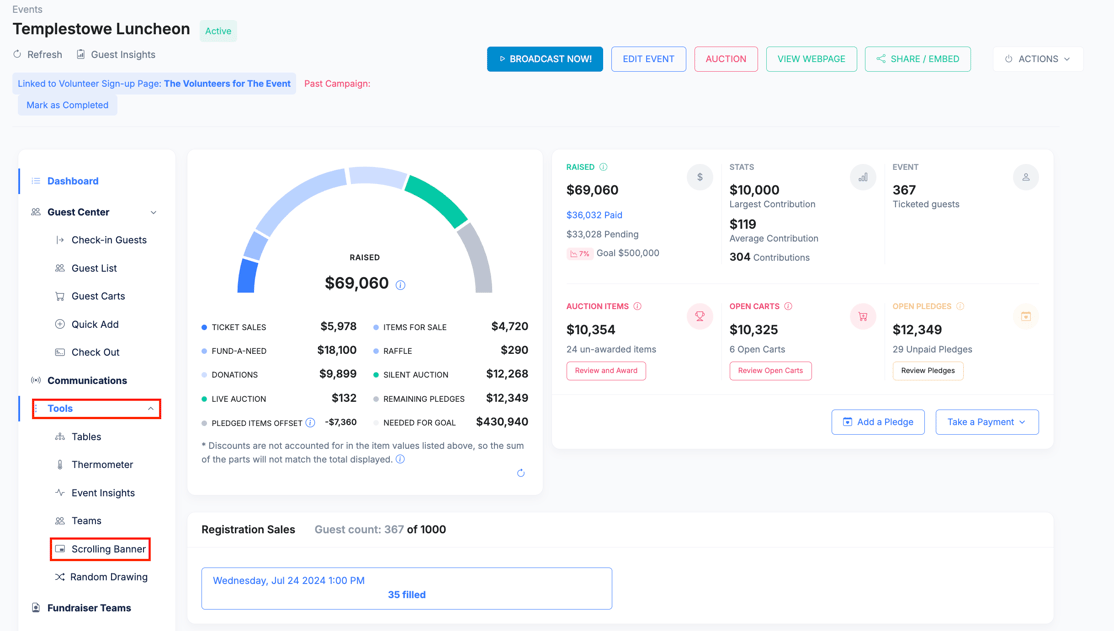Collapse the Guest Center section chevron
Screen dimensions: 1114x631
pos(153,213)
